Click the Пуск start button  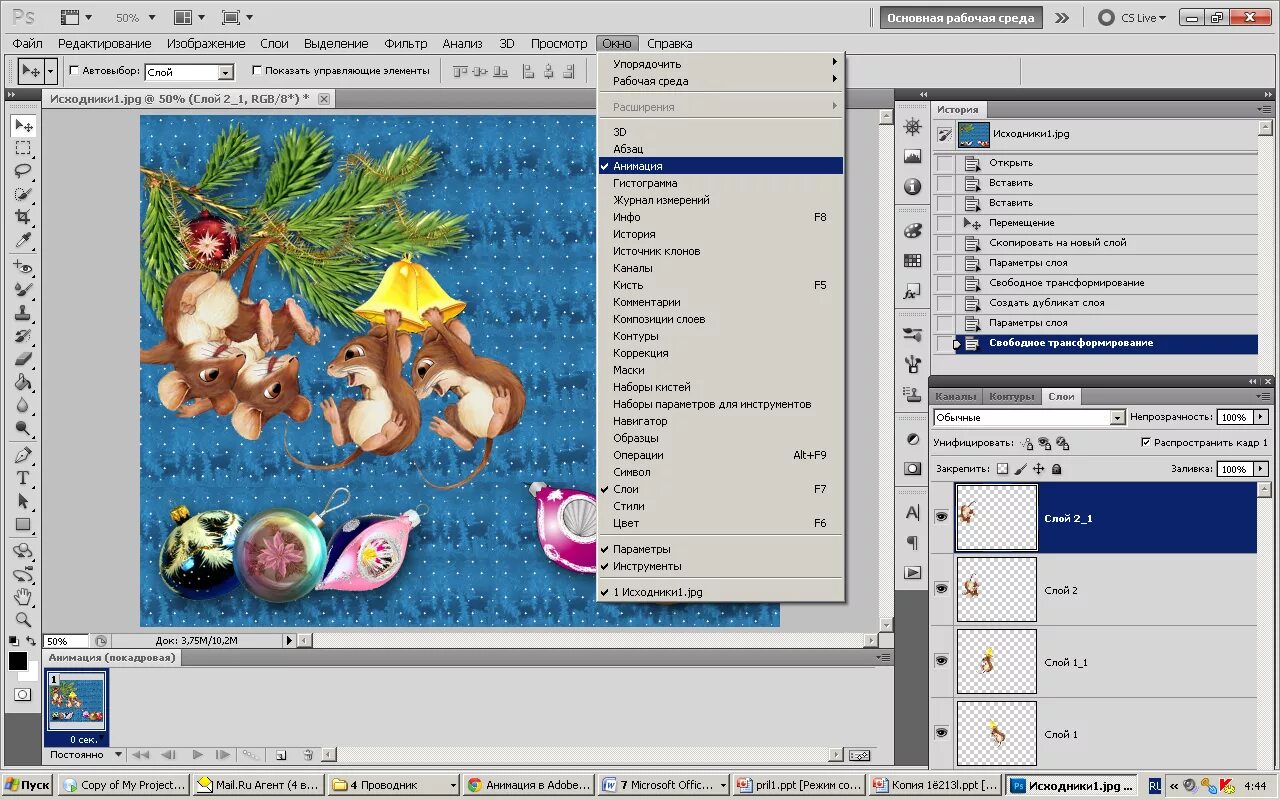(28, 785)
